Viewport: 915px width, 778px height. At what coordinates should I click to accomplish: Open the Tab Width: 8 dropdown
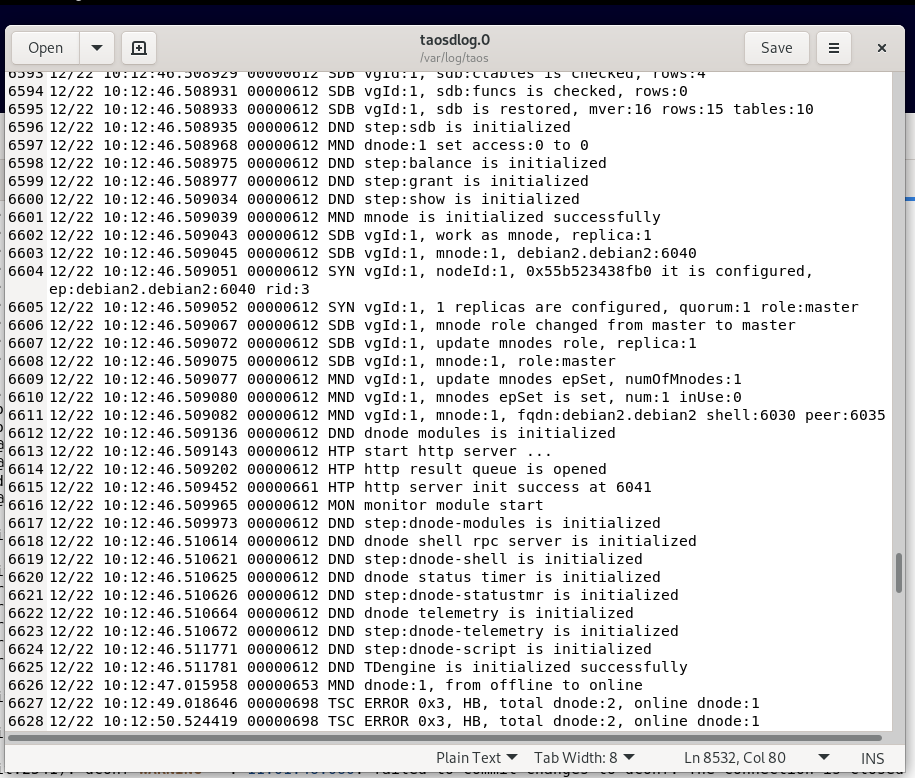(x=584, y=757)
